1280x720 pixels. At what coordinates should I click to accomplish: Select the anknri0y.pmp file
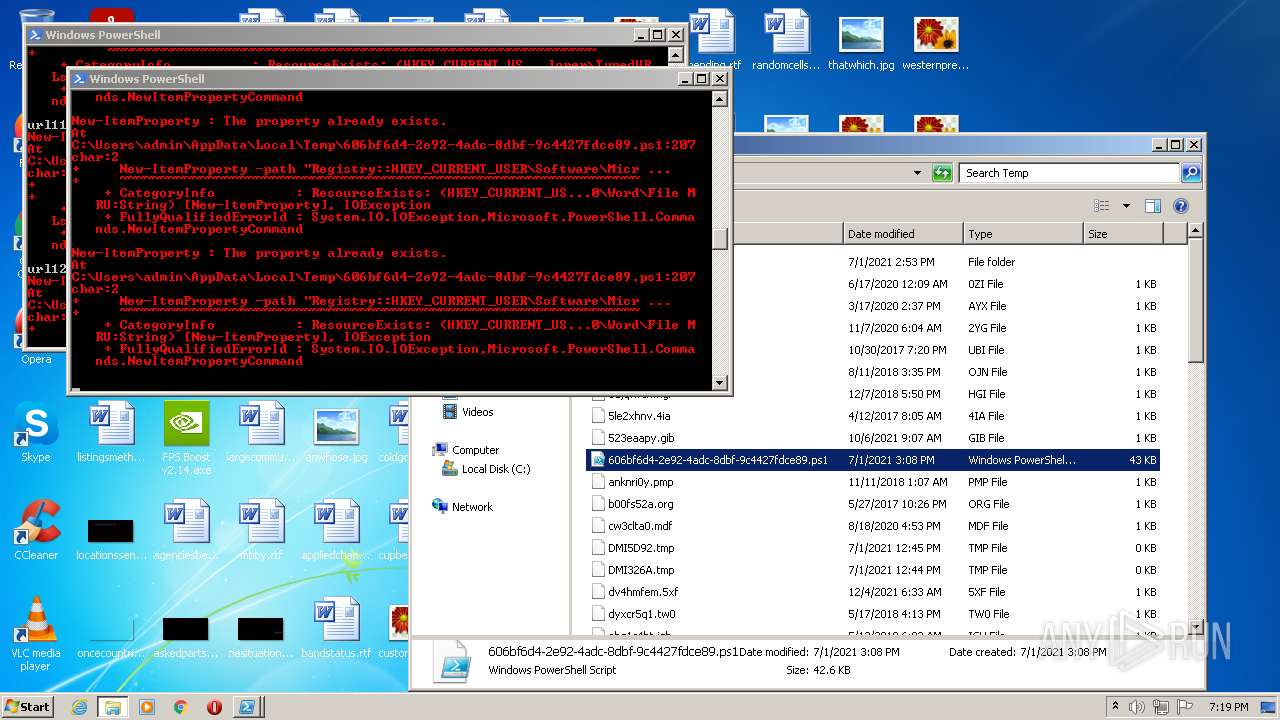873,482
